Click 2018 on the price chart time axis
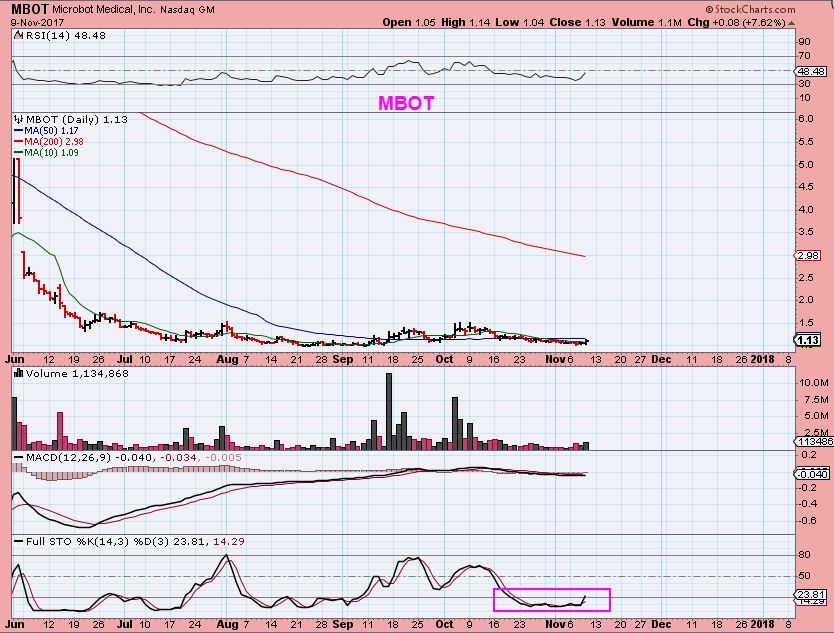 (764, 360)
